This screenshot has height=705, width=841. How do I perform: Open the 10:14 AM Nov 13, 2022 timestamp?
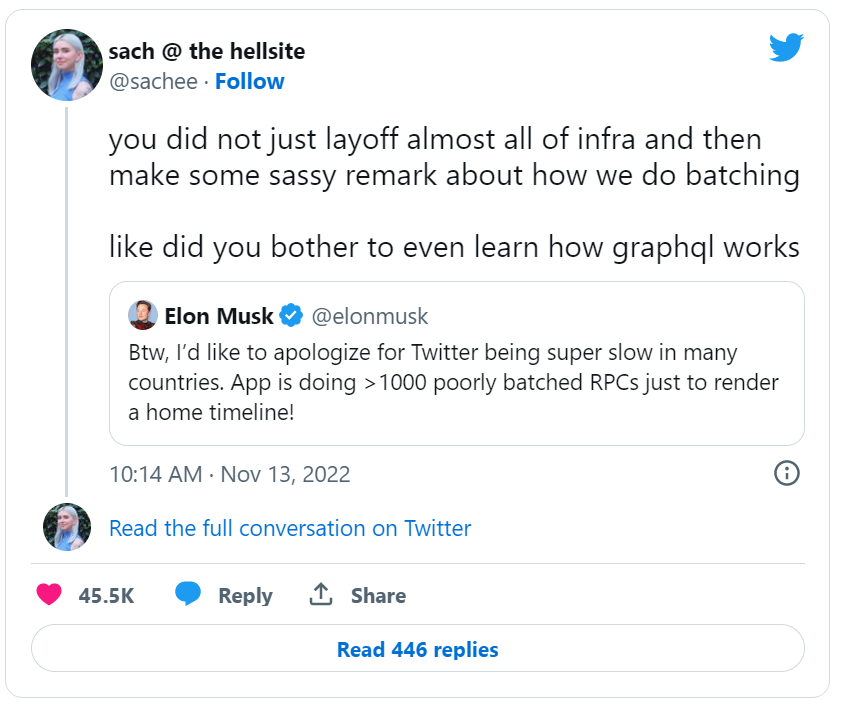pyautogui.click(x=230, y=474)
